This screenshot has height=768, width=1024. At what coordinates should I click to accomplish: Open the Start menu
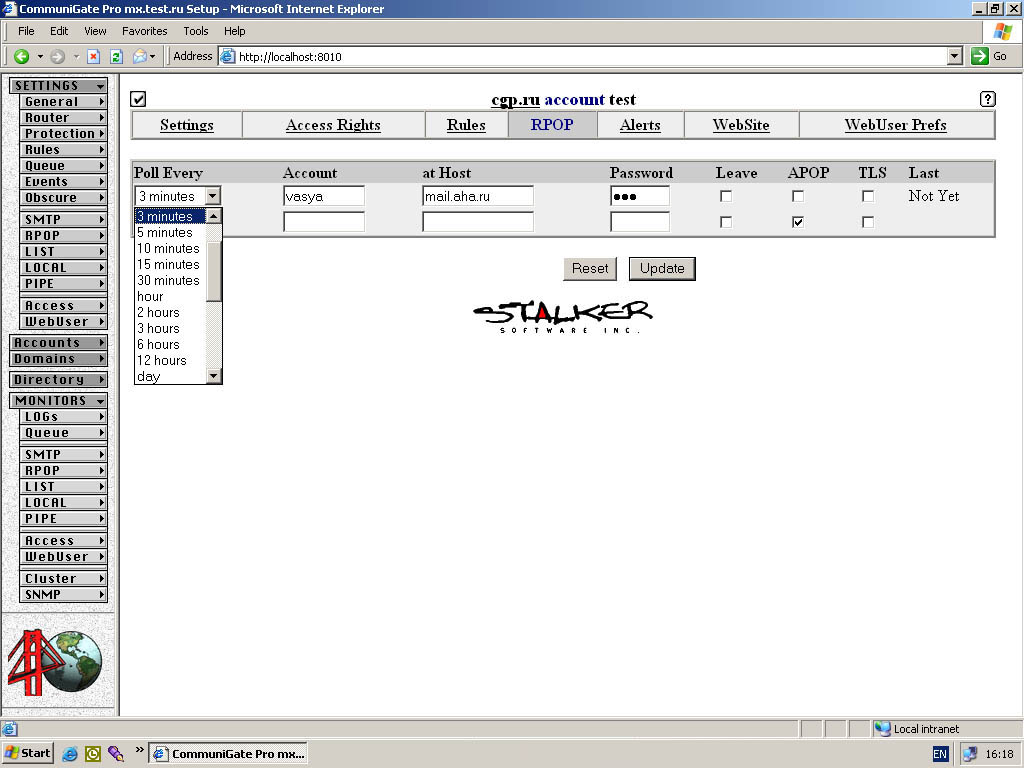27,753
